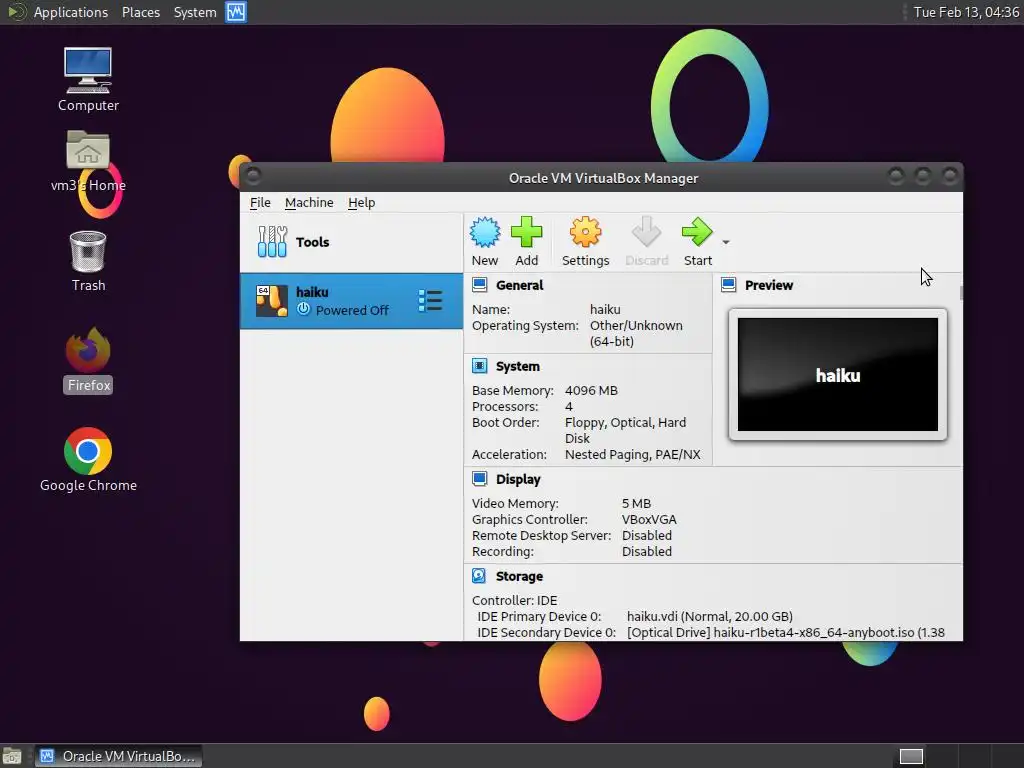
Task: Open the Computer desktop icon
Action: pyautogui.click(x=88, y=80)
